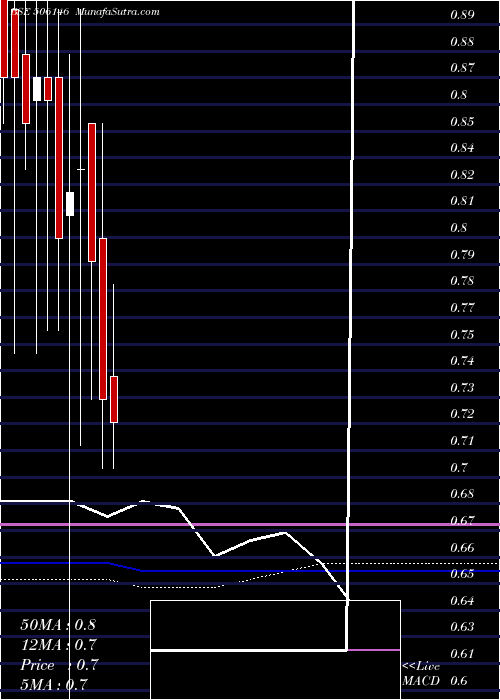This screenshot has height=700, width=500.
Task: Click the small white candle near 0.87
Action: pyautogui.click(x=37, y=89)
